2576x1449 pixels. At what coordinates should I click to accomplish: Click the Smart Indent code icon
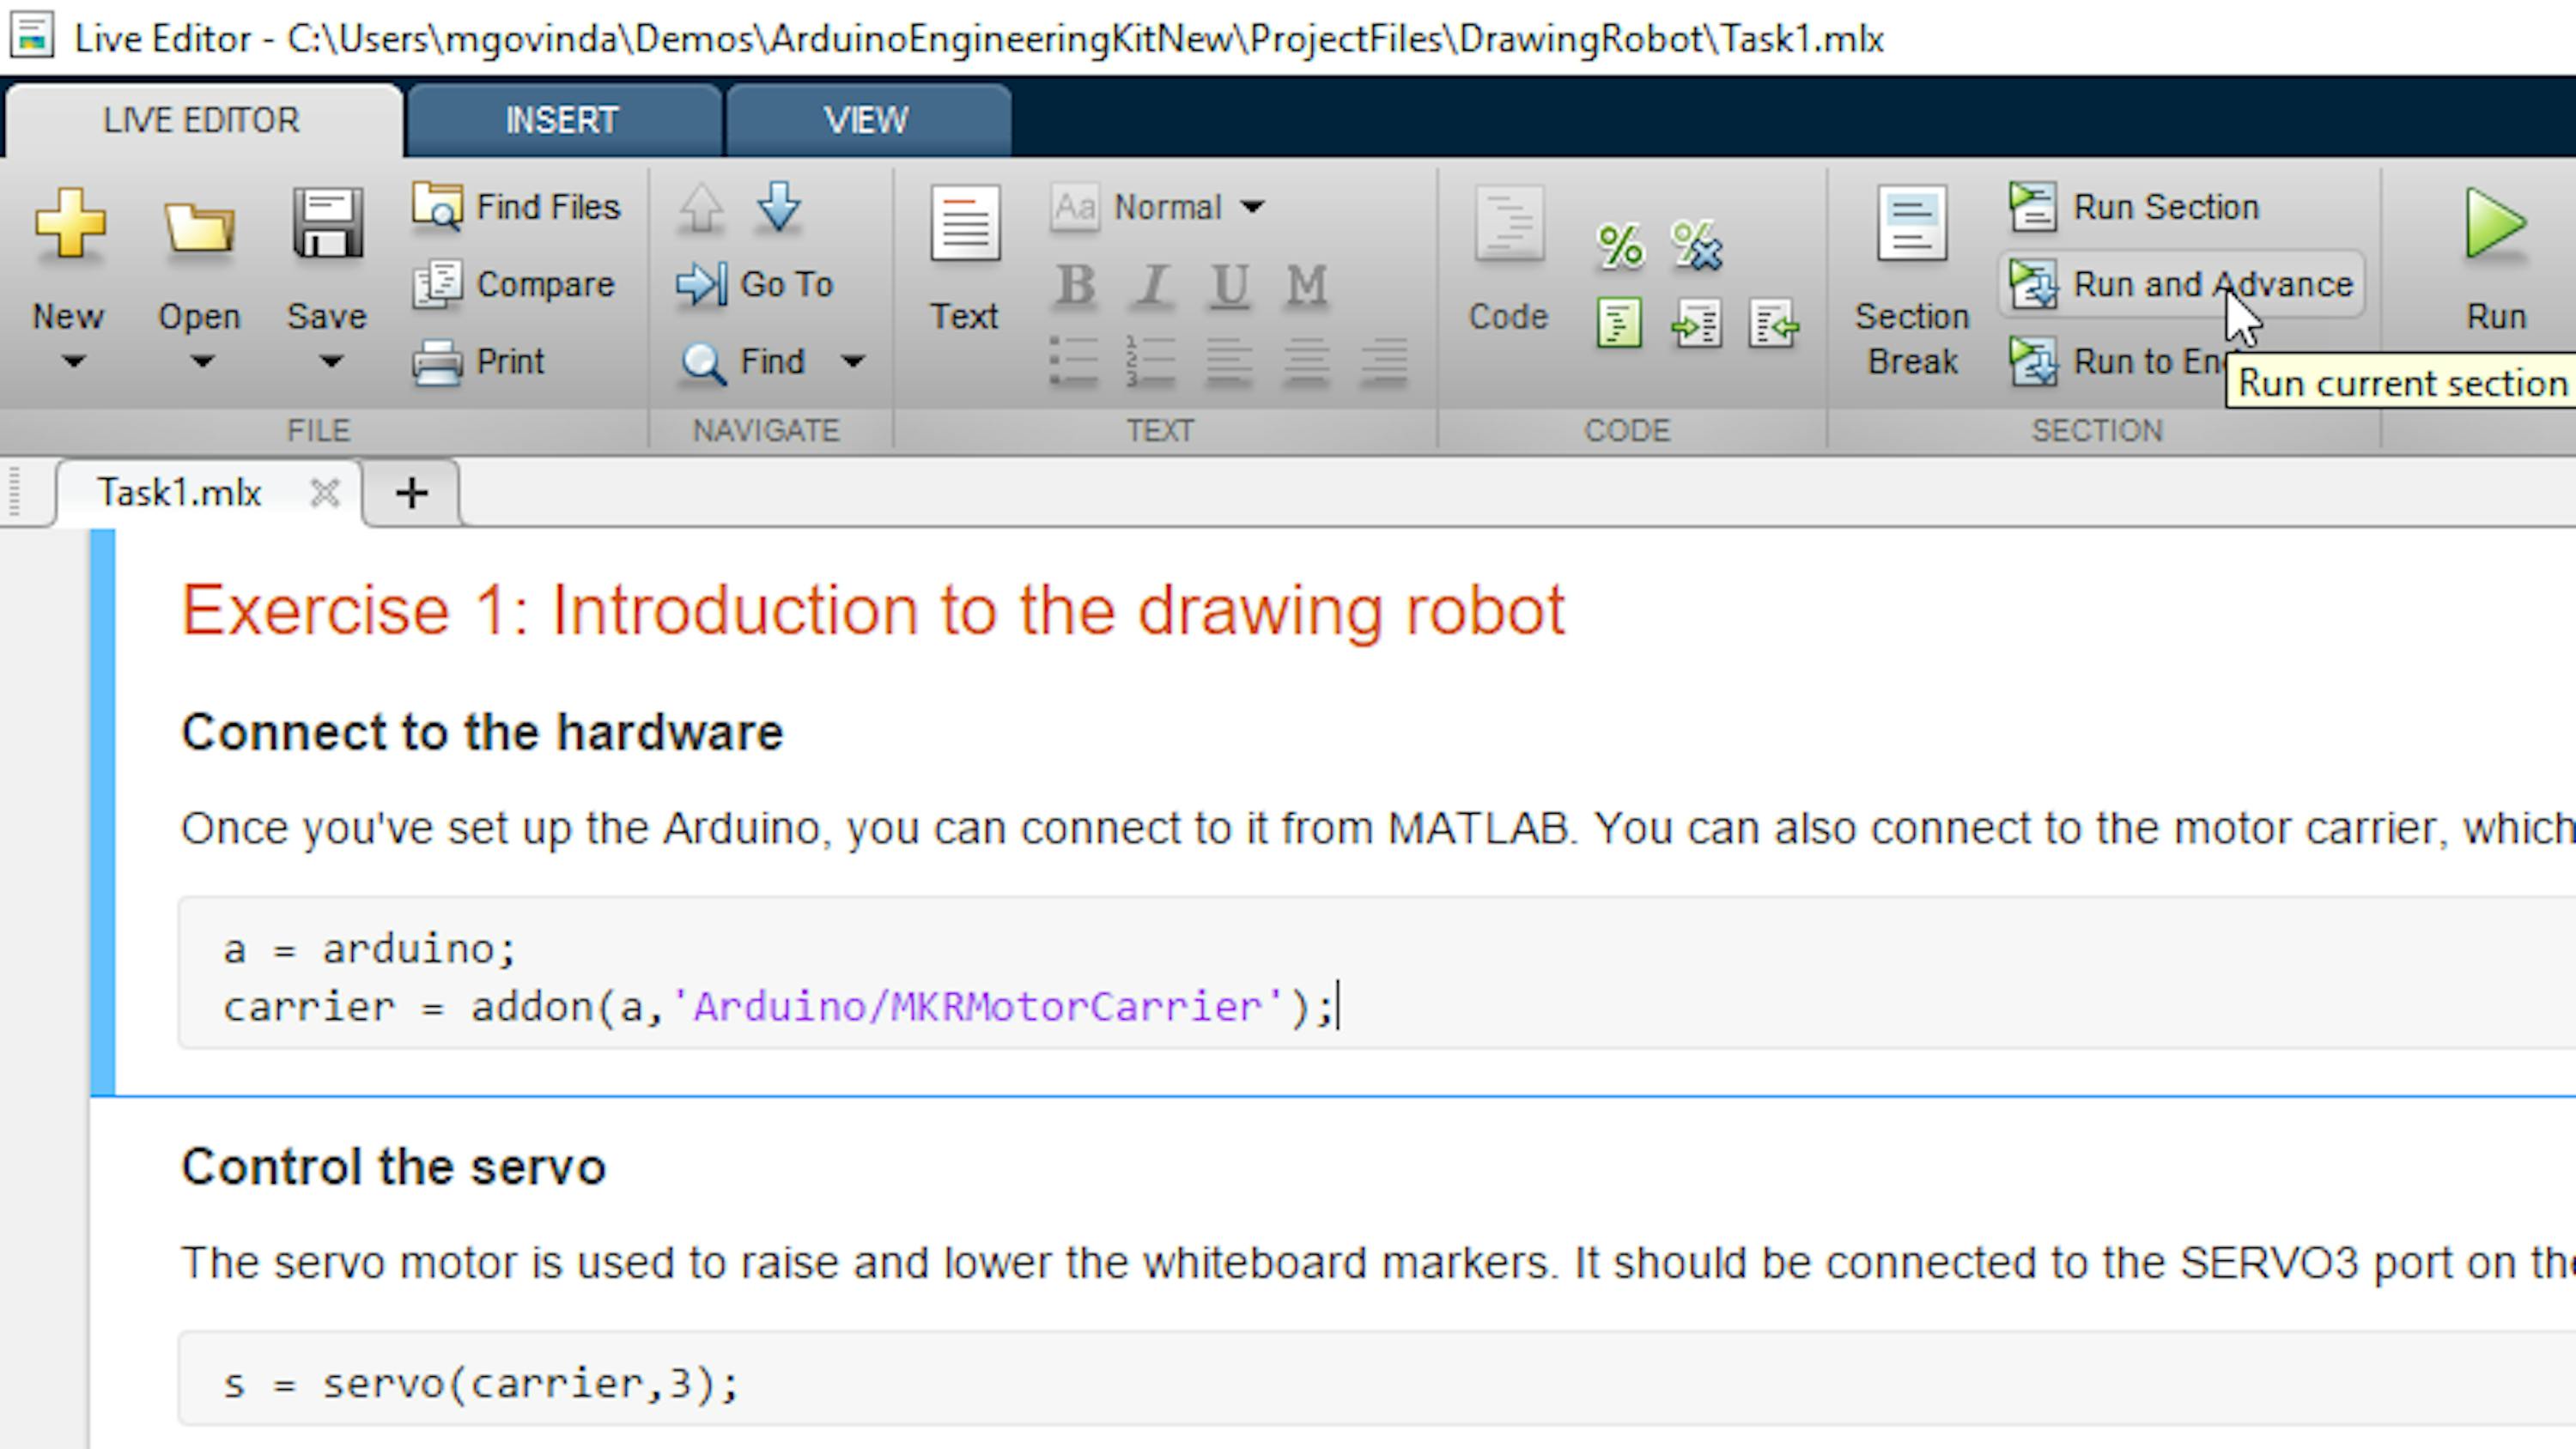[1619, 323]
